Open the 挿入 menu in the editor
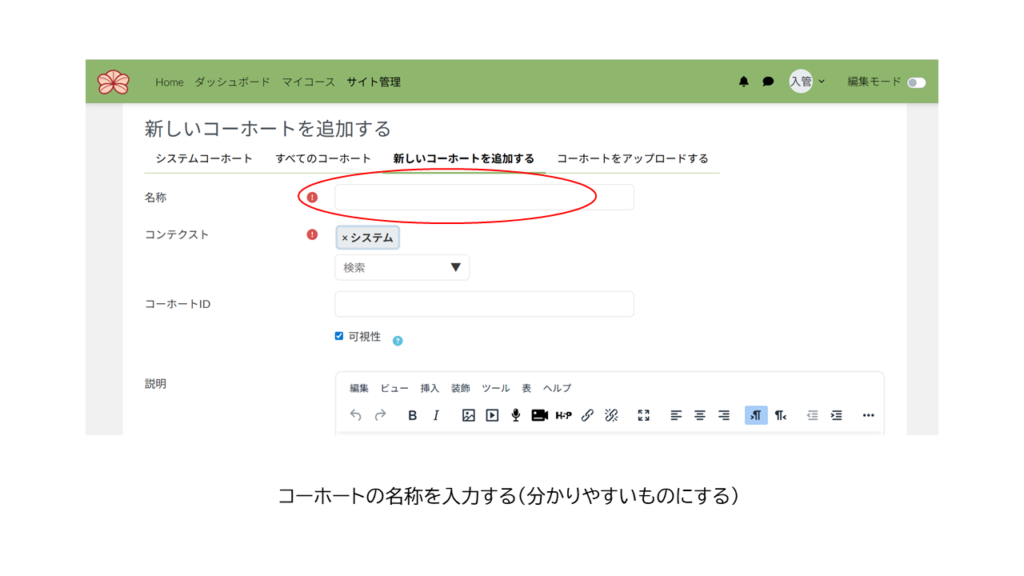The width and height of the screenshot is (1024, 576). pyautogui.click(x=429, y=388)
